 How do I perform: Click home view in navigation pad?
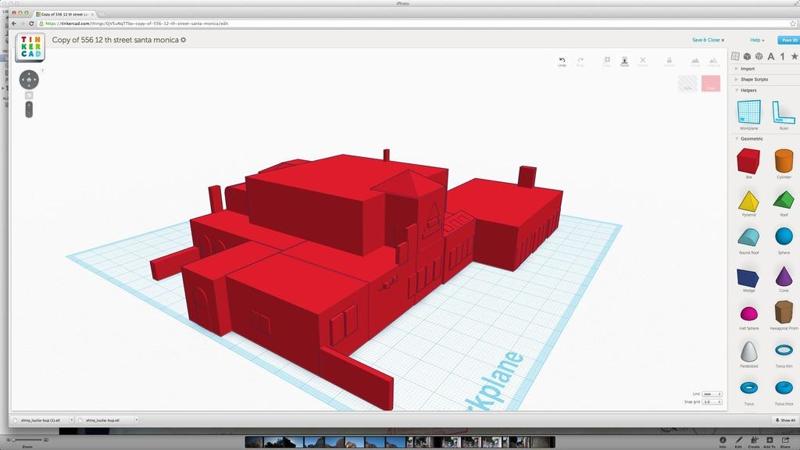tap(29, 80)
